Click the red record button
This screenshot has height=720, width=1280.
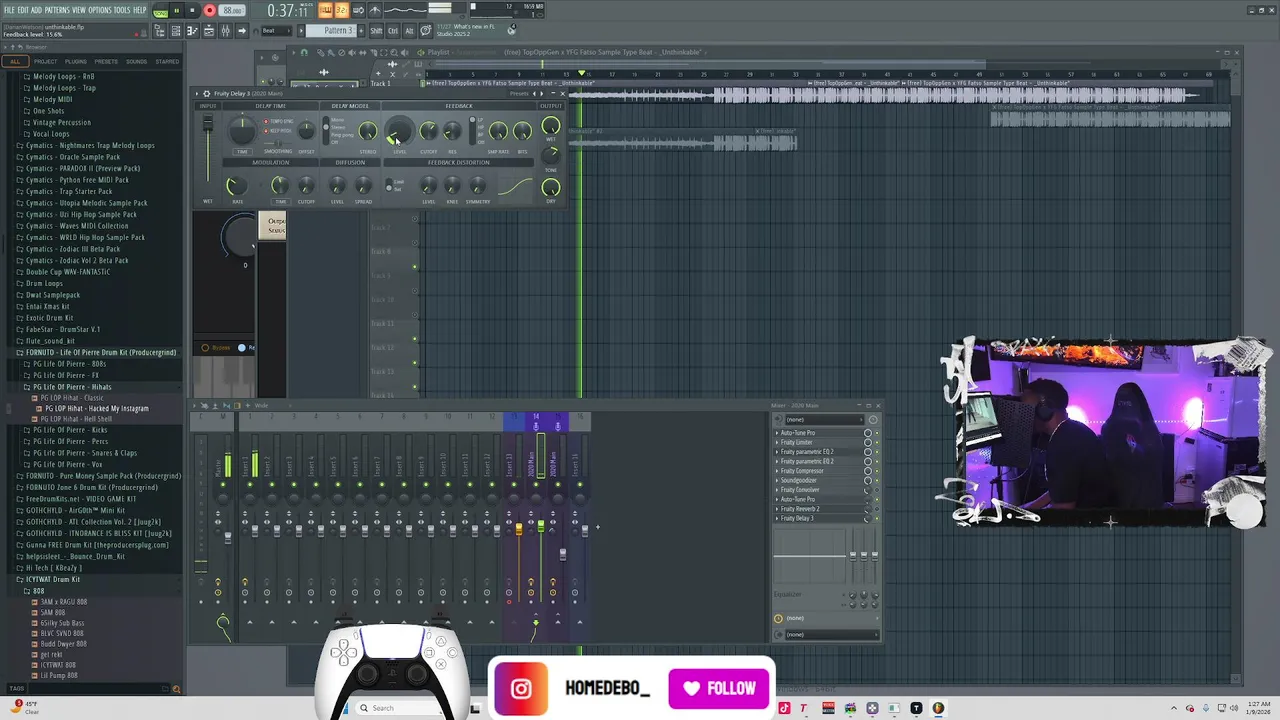(x=209, y=11)
